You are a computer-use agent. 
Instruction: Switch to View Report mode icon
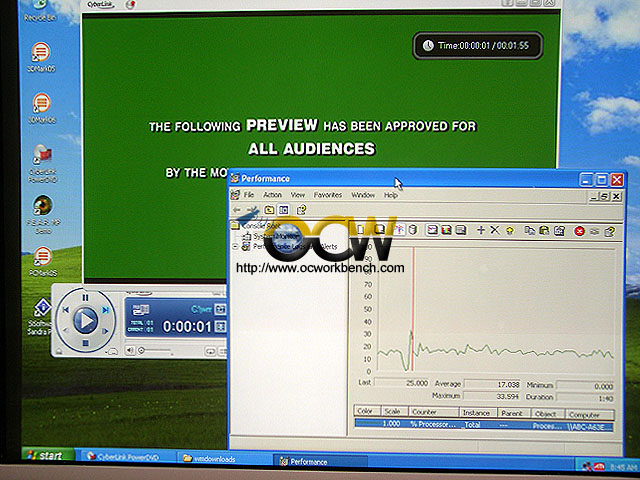(x=460, y=230)
